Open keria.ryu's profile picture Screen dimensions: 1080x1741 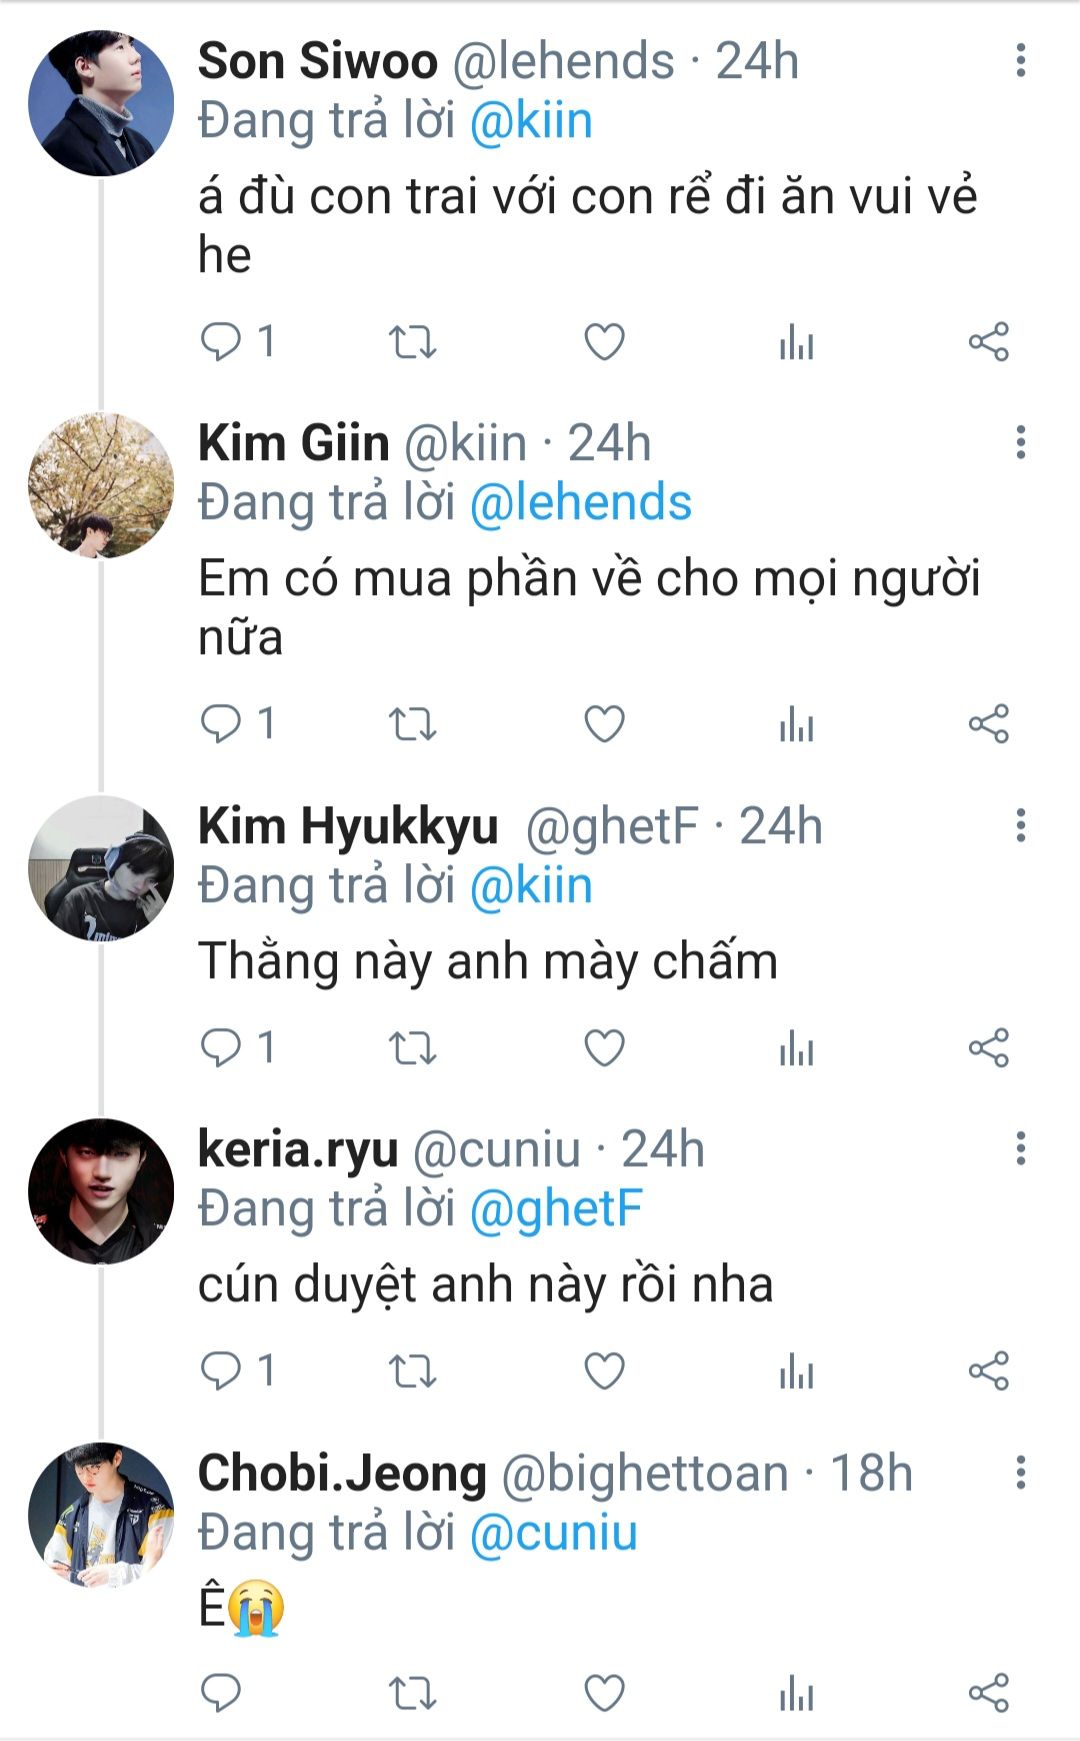(x=101, y=1191)
